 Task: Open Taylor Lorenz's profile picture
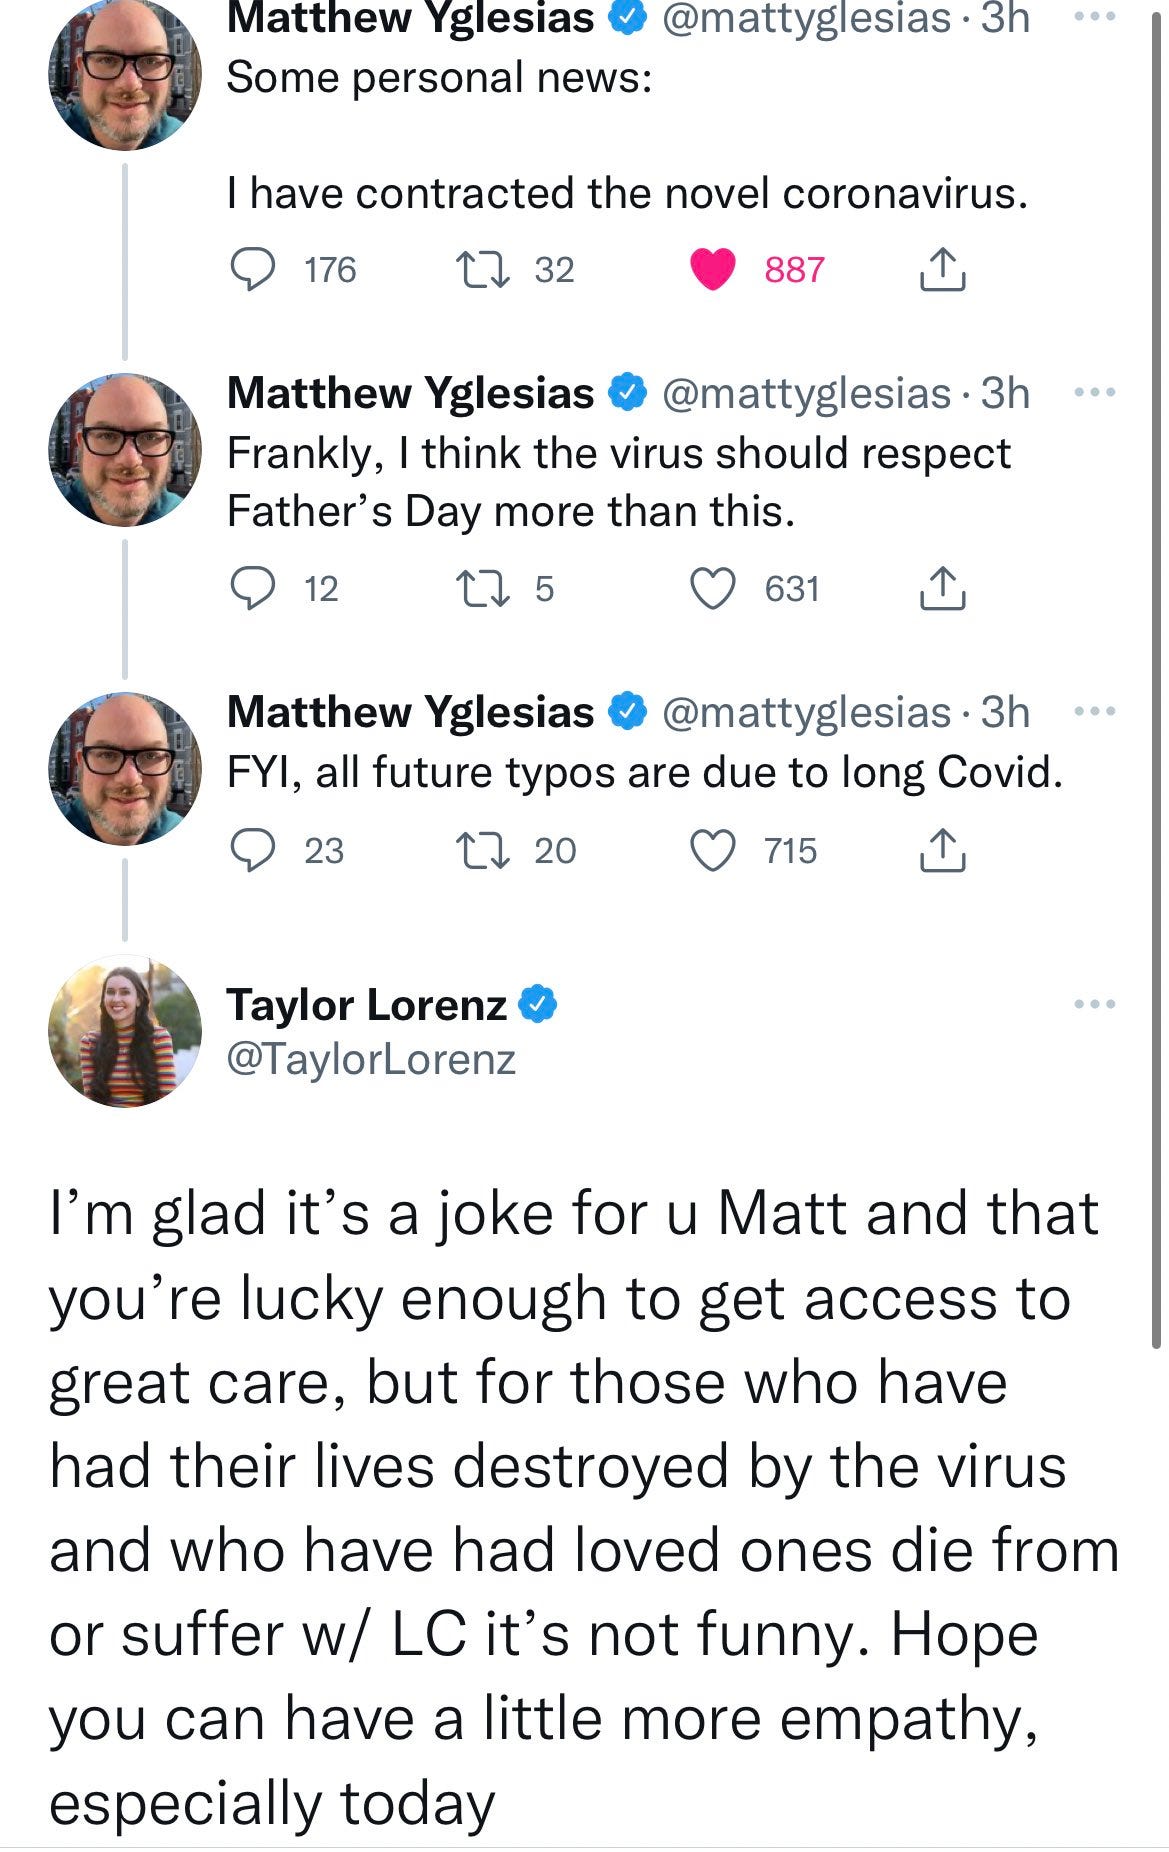click(x=125, y=1031)
